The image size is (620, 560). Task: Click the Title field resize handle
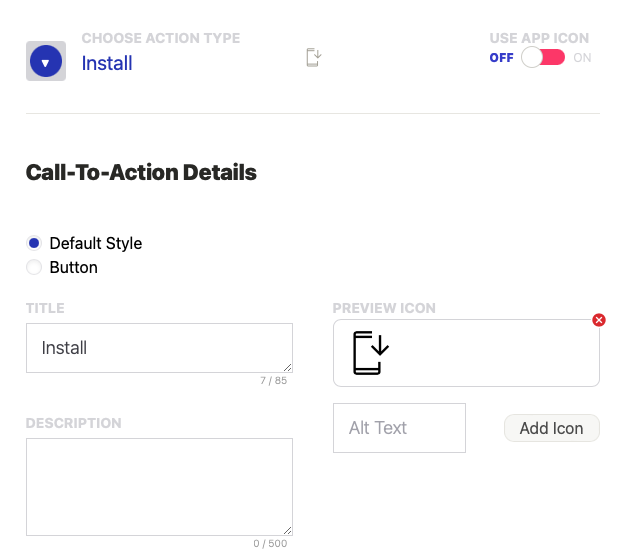(x=287, y=367)
